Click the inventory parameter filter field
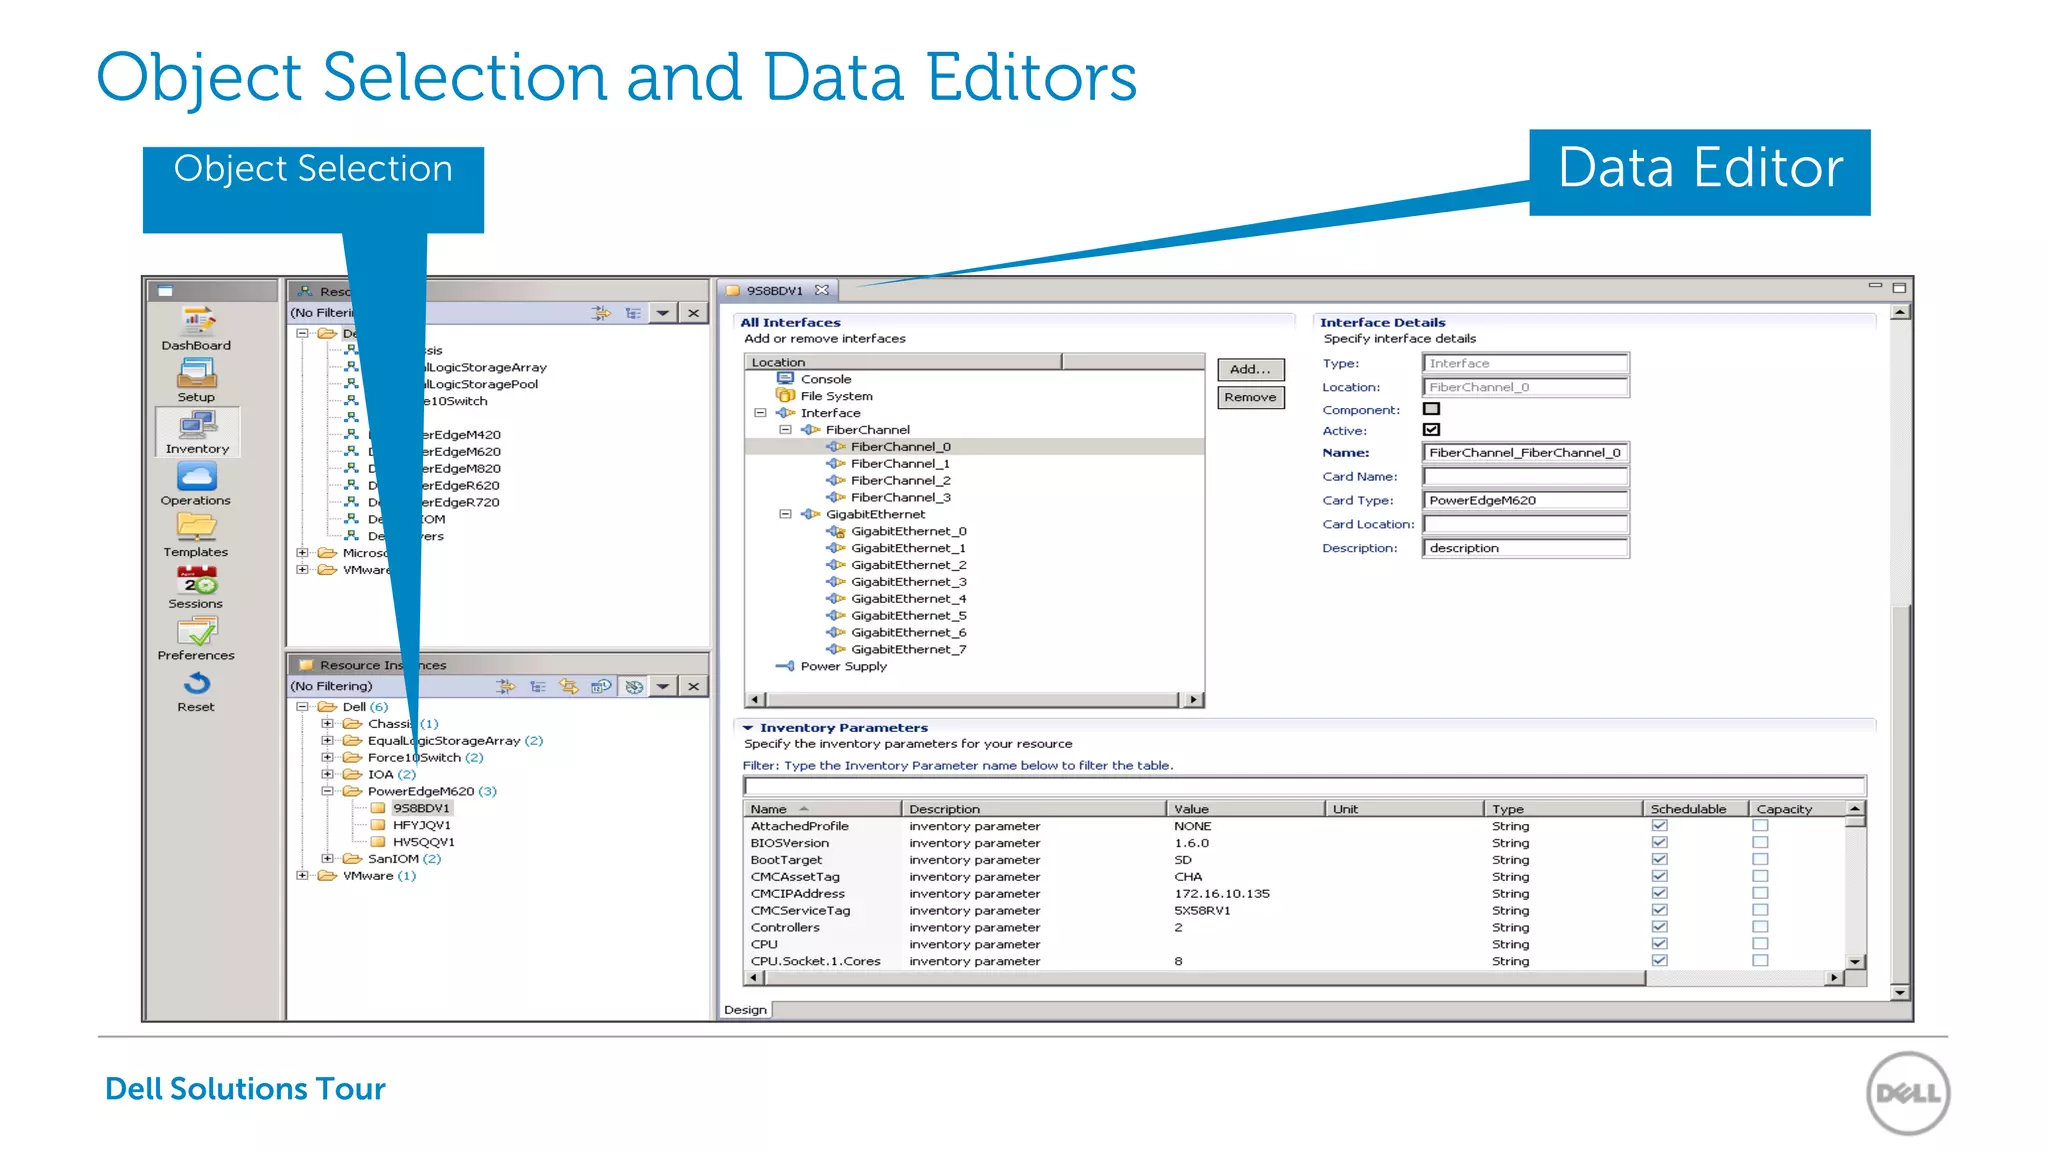 [1304, 786]
